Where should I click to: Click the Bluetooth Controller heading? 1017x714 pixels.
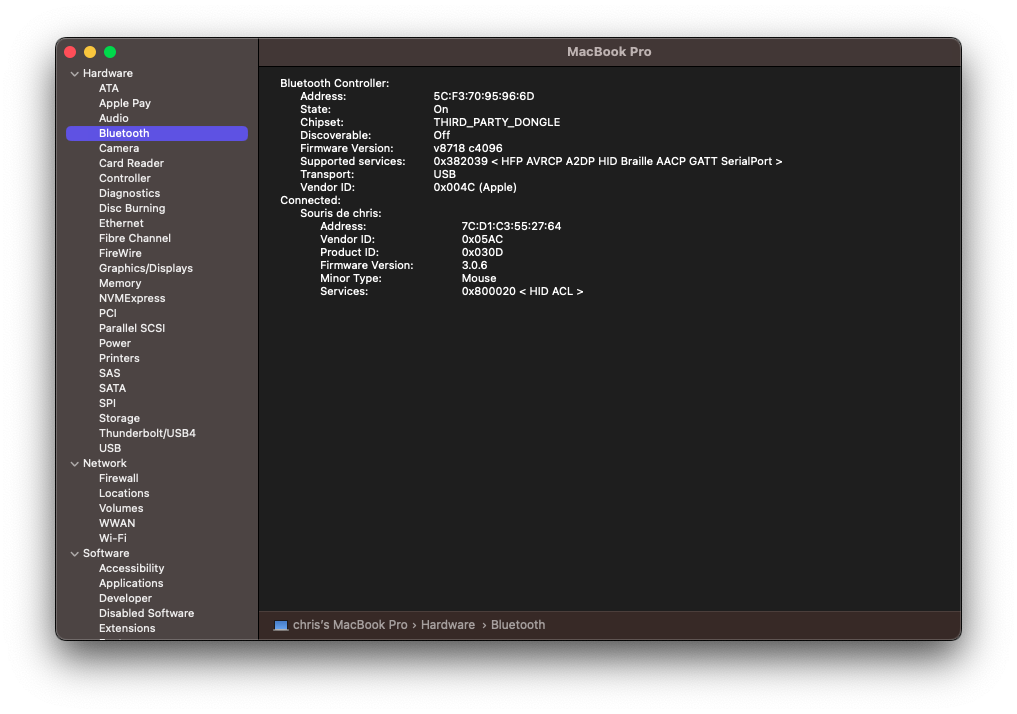pos(335,83)
